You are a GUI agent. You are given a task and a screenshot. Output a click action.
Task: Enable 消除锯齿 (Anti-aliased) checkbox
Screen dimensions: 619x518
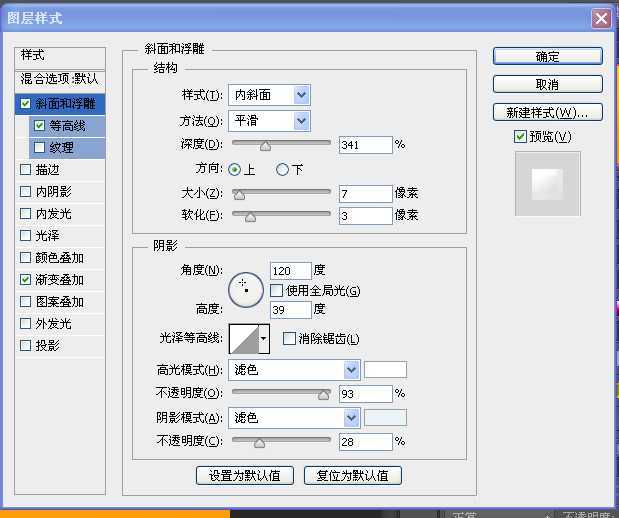[x=290, y=339]
